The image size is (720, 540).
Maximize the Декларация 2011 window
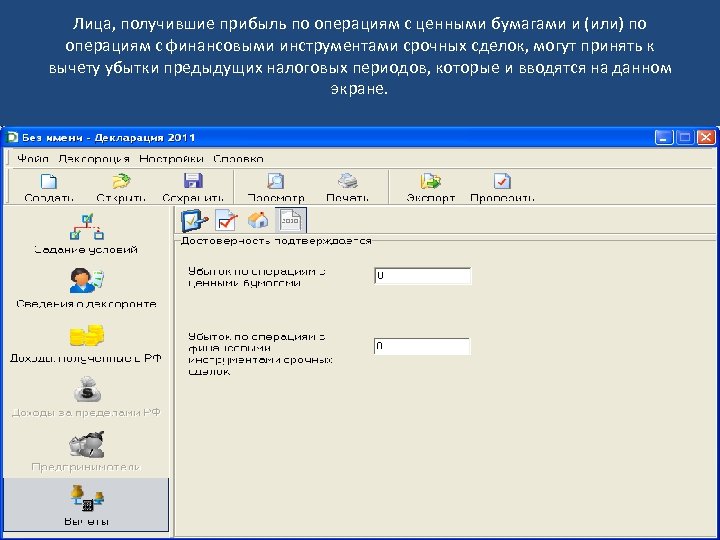(685, 137)
